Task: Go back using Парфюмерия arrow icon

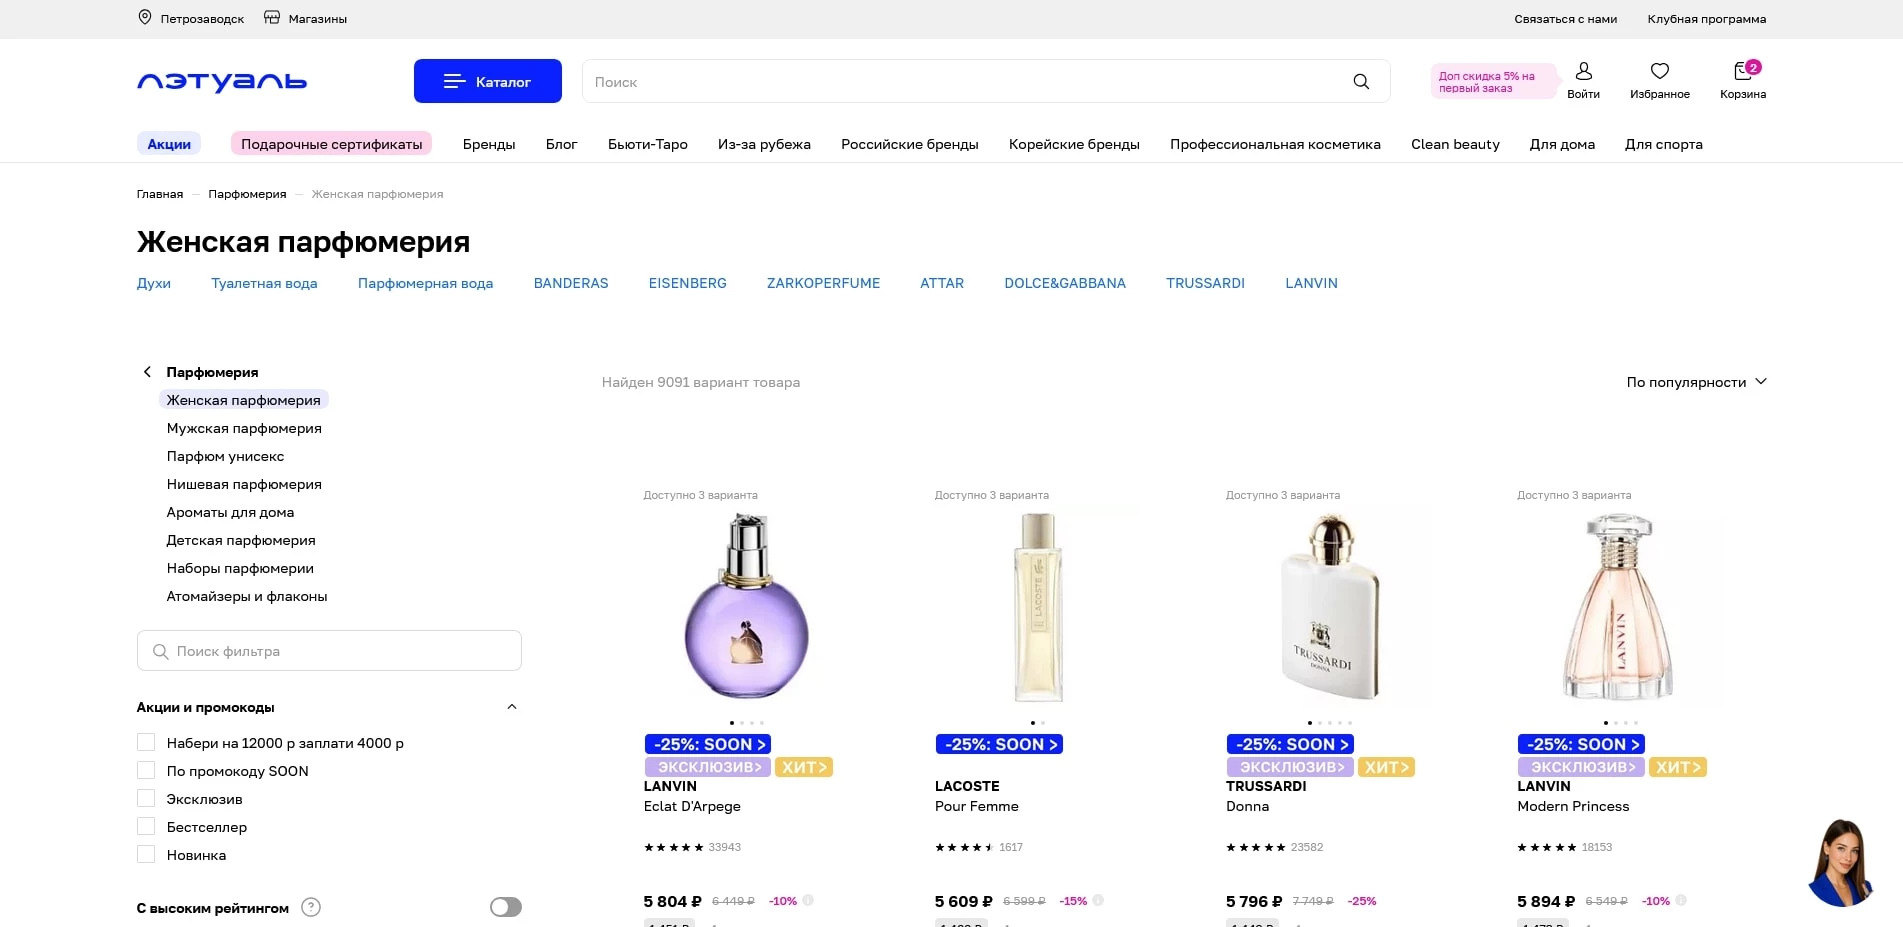Action: pos(148,372)
